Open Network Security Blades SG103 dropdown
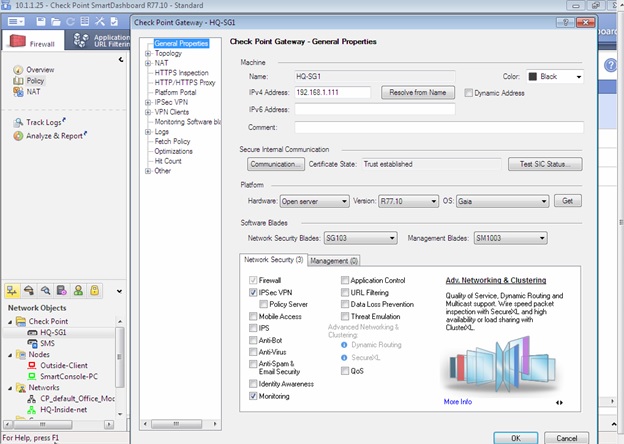This screenshot has width=624, height=444. point(361,238)
